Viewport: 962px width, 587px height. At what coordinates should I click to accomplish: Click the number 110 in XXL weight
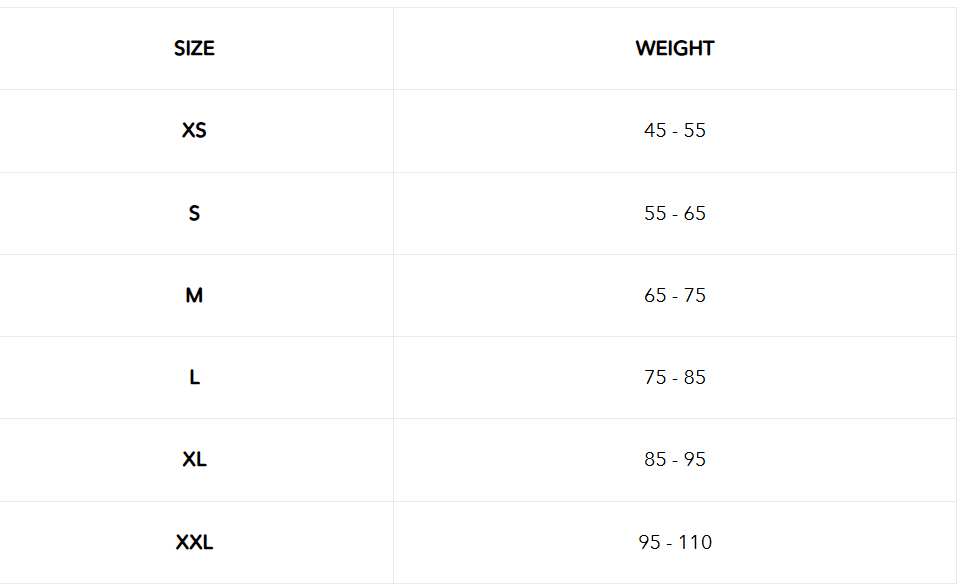click(694, 542)
